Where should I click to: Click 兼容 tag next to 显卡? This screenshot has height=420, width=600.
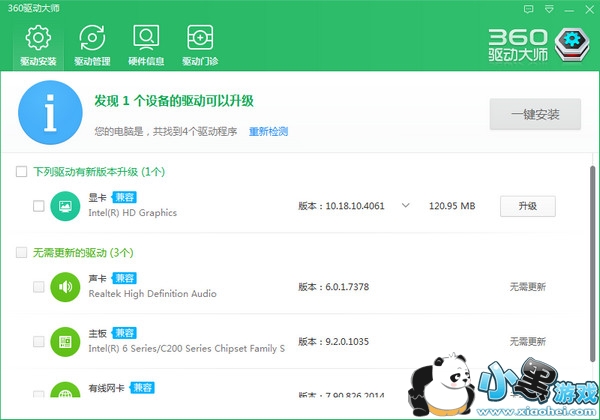tap(124, 197)
